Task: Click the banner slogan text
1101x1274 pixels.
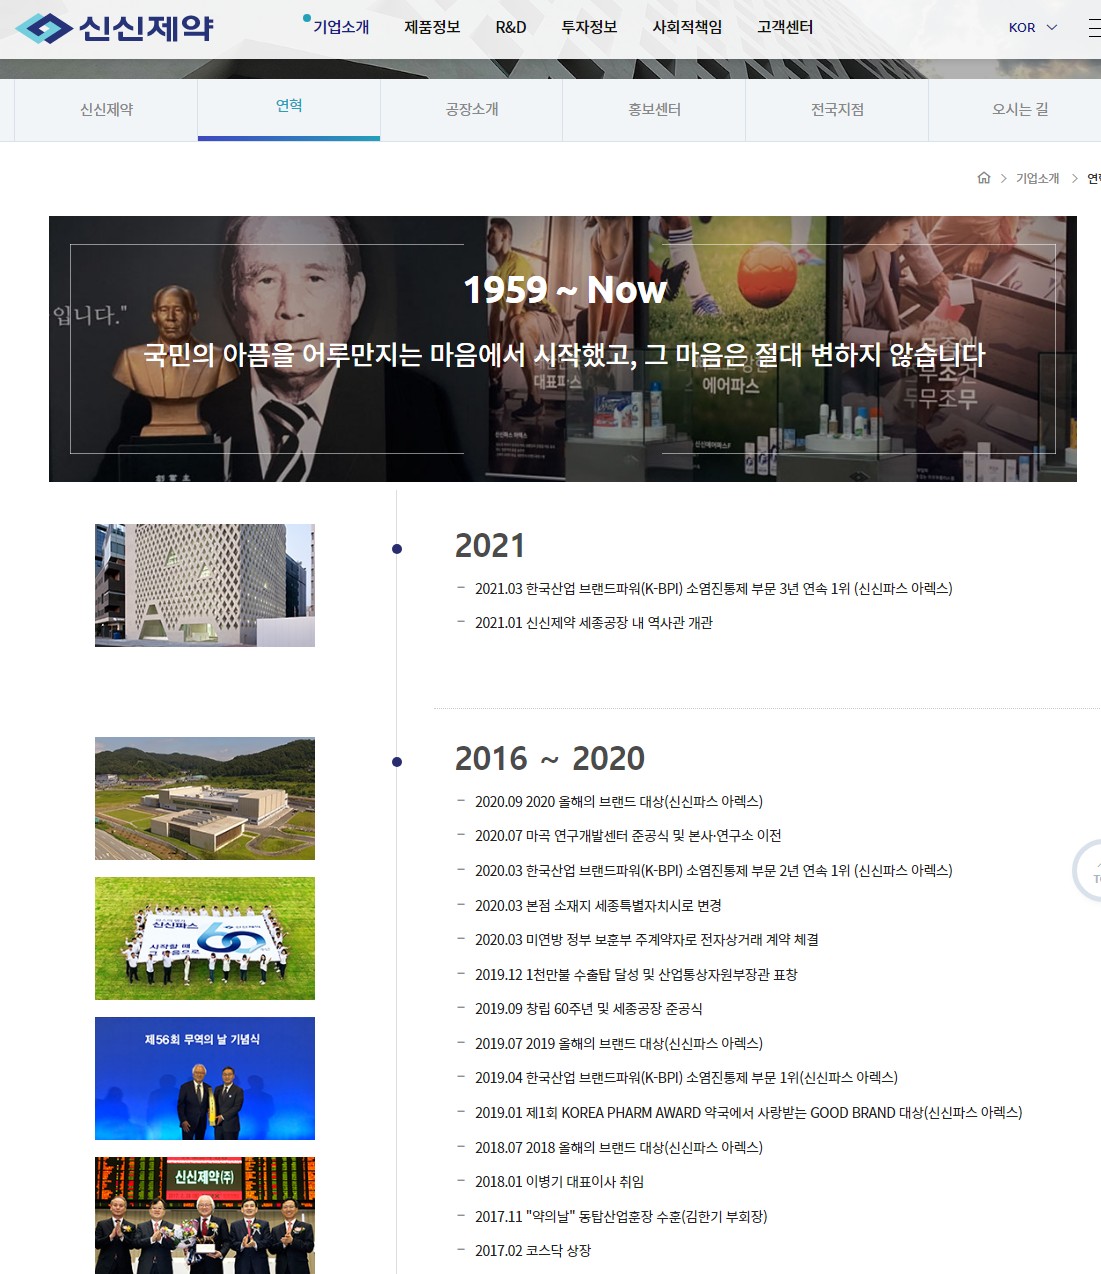Action: 564,355
